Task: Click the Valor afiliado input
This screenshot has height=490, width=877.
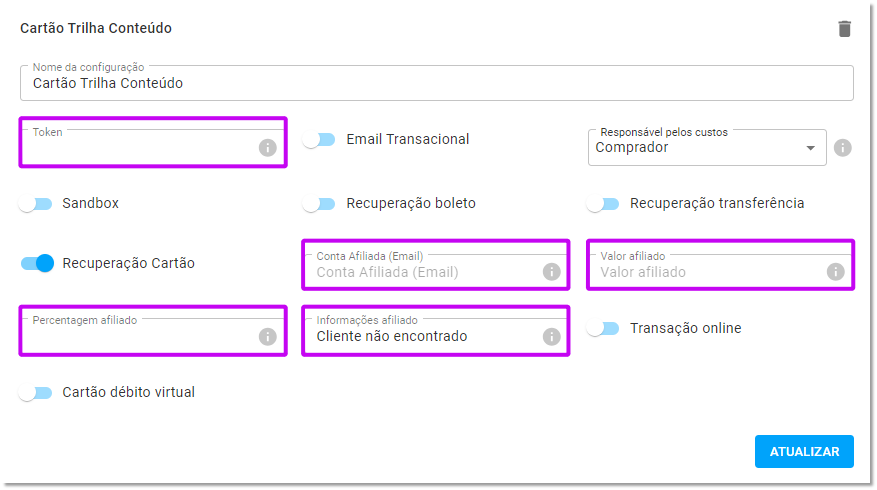Action: tap(710, 272)
